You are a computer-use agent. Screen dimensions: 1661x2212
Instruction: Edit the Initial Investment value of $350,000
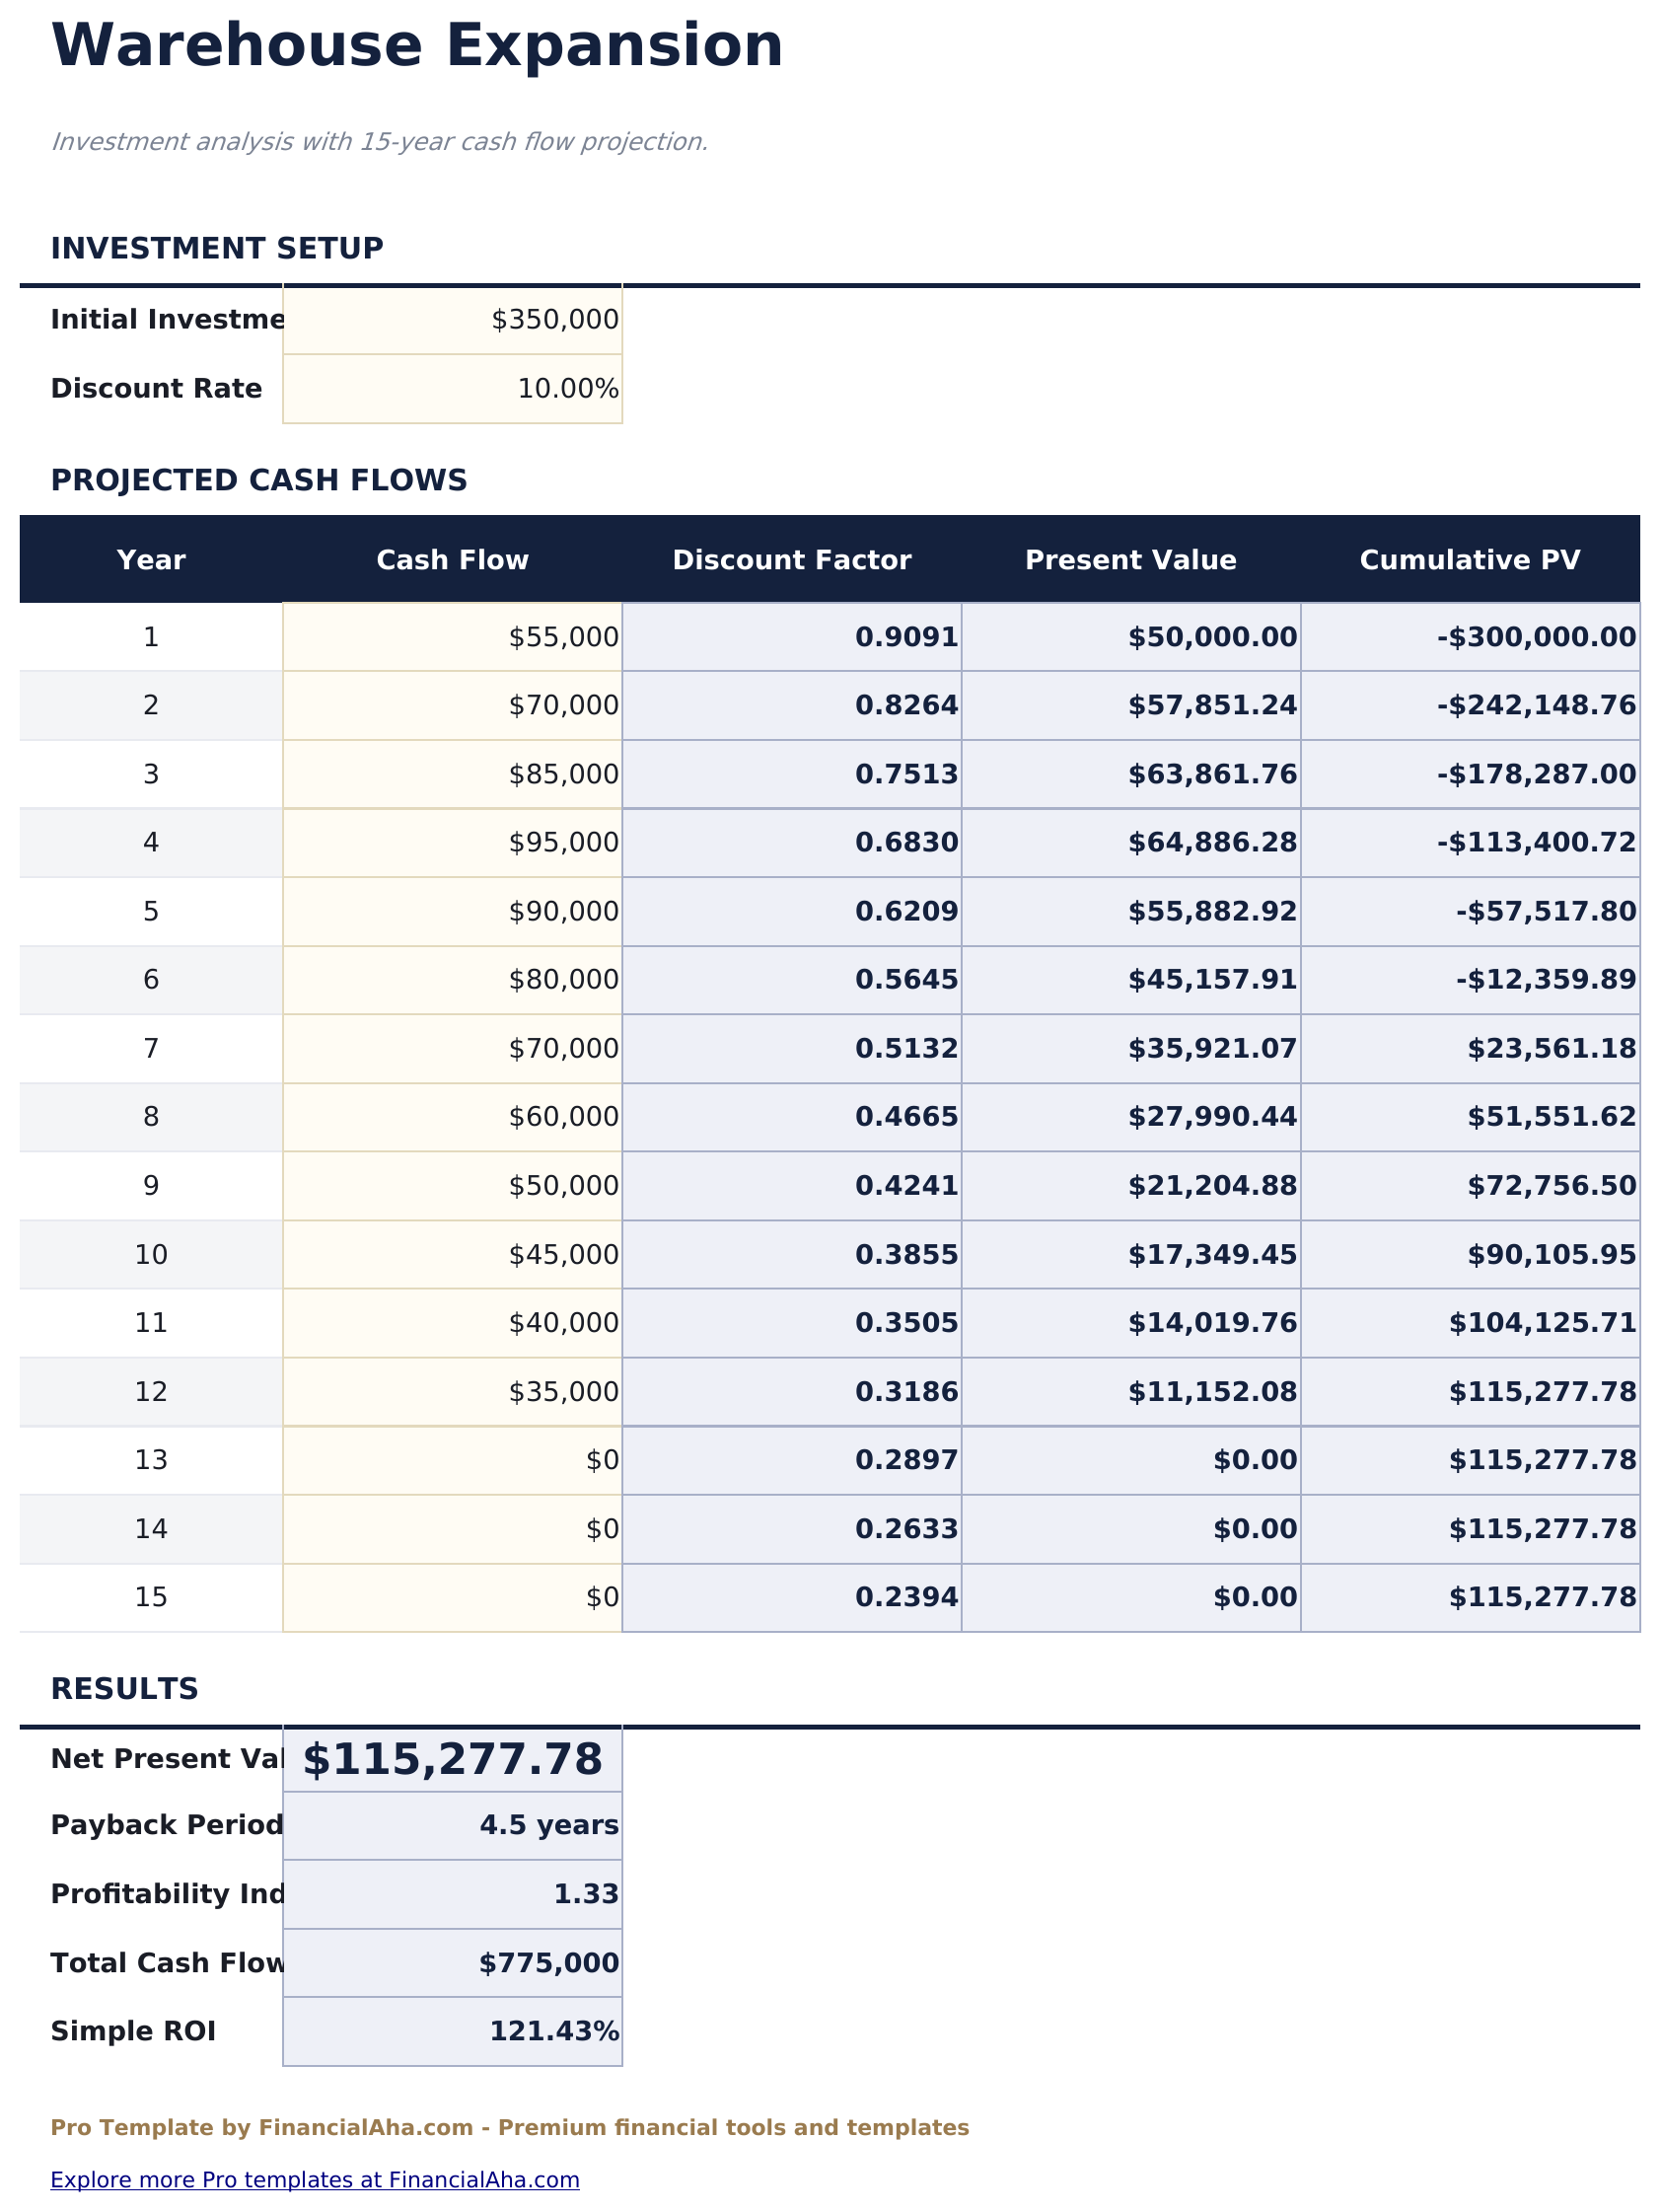pos(452,318)
